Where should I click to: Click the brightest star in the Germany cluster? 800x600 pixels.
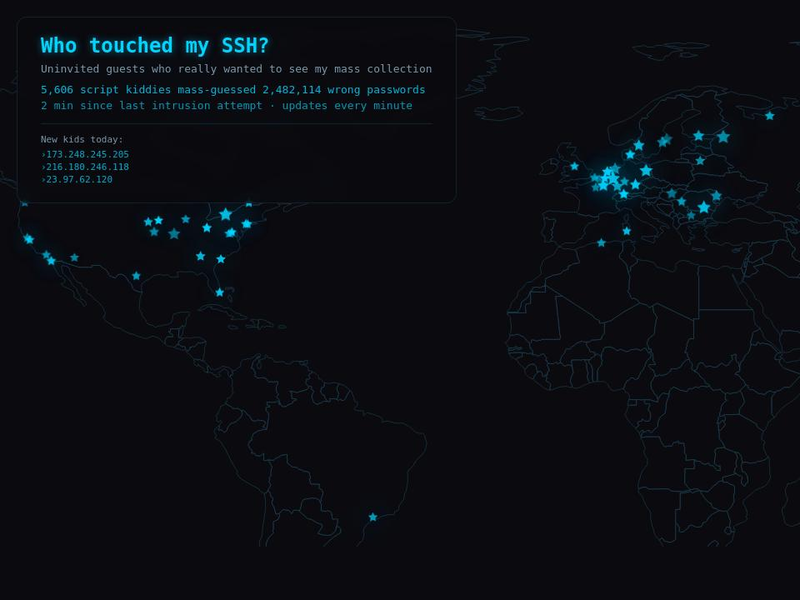(x=608, y=175)
